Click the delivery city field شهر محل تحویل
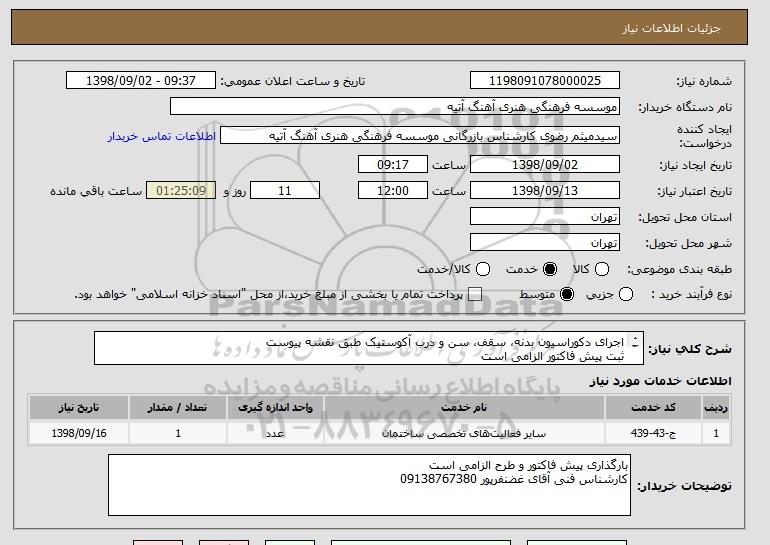The width and height of the screenshot is (770, 545). 545,243
